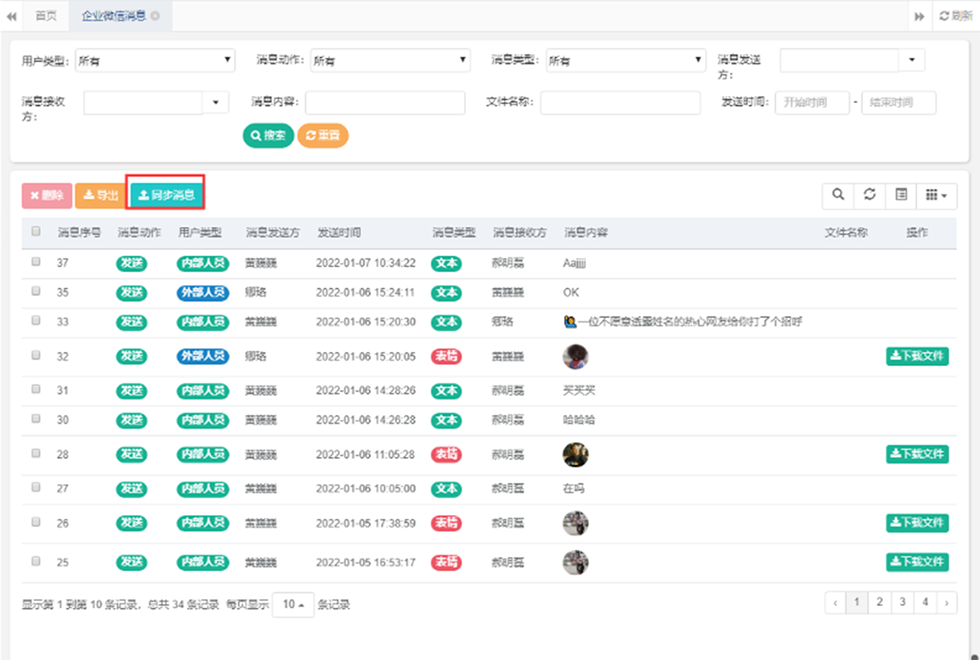The image size is (980, 660).
Task: Select the checkbox for row 37
Action: (36, 262)
